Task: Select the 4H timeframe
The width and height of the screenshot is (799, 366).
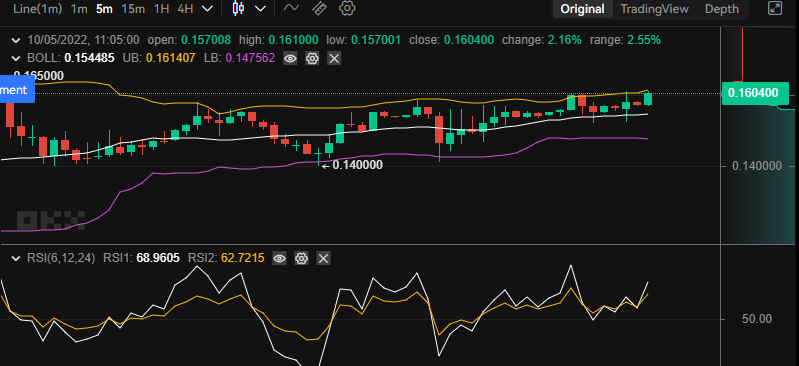Action: [185, 9]
